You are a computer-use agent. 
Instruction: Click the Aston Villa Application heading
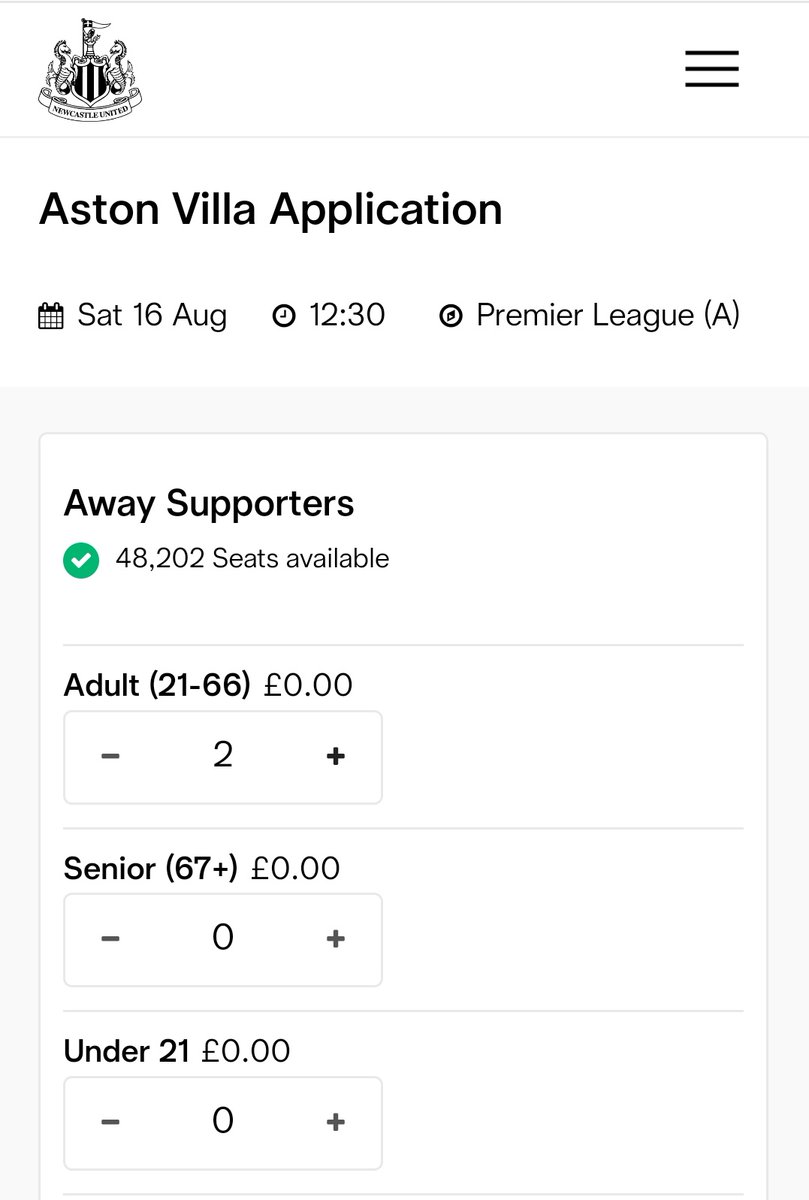point(271,212)
